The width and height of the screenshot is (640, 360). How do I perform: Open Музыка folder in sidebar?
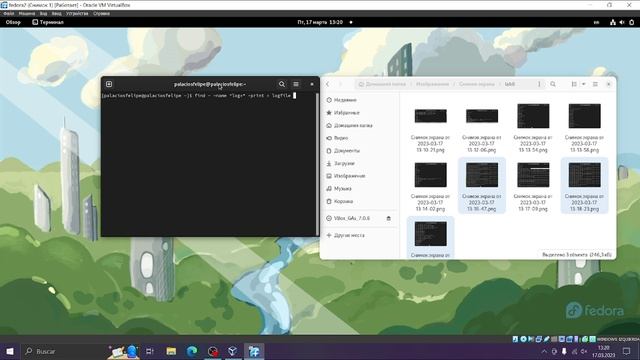pyautogui.click(x=339, y=189)
